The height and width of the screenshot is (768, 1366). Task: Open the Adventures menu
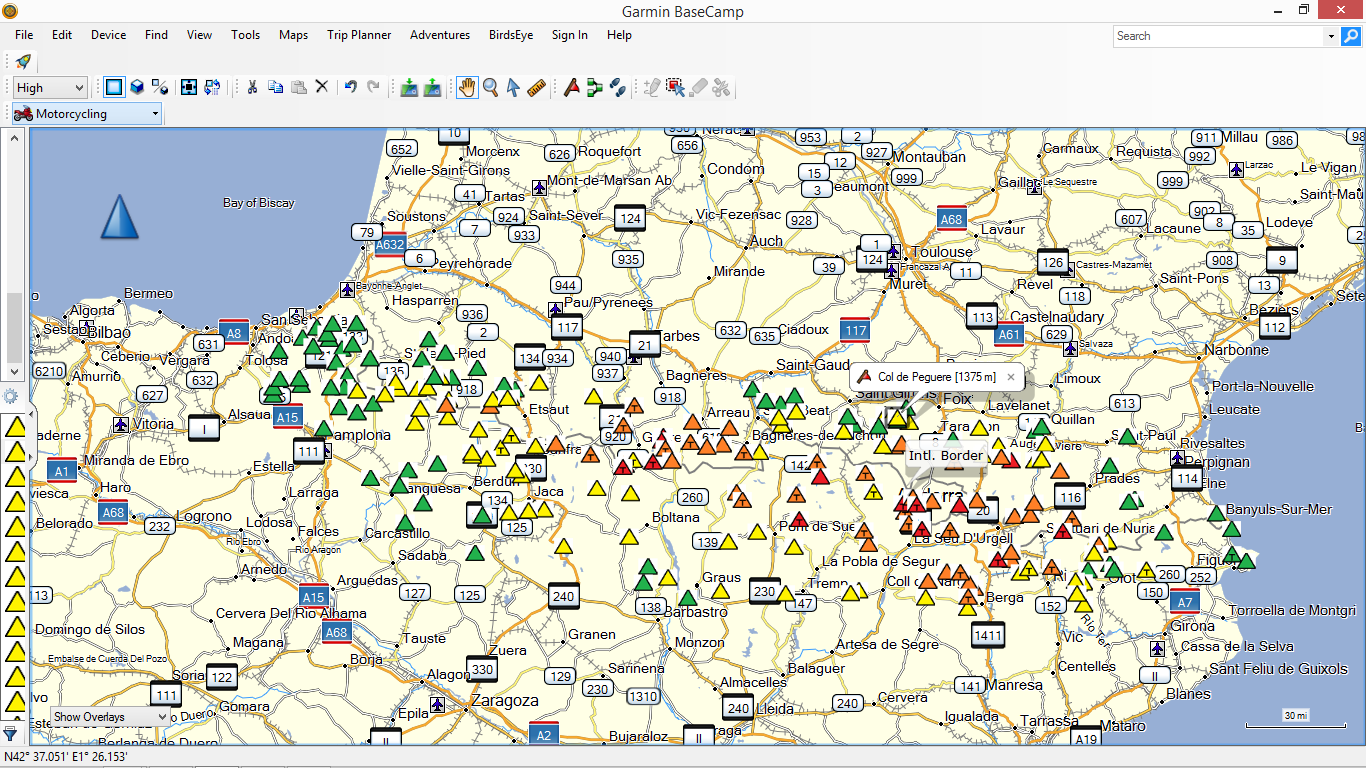click(440, 35)
